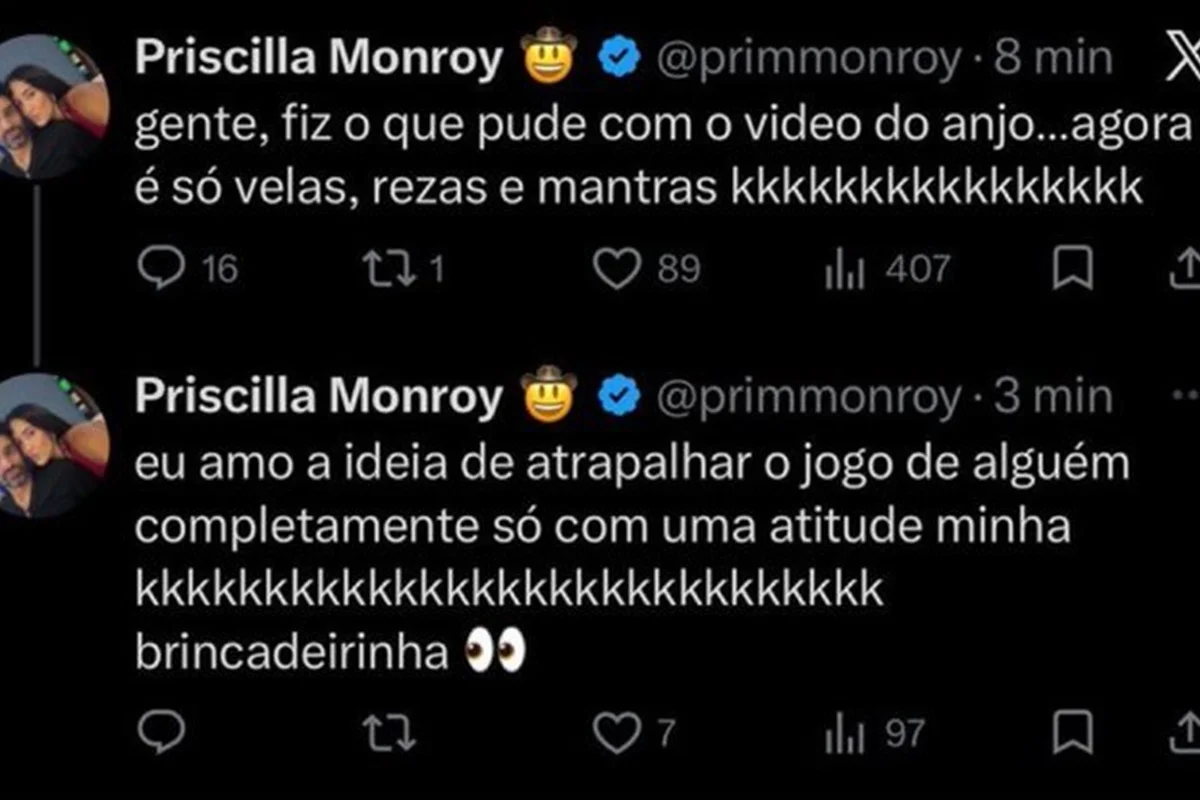Click the repost icon on the second tweet
1200x800 pixels.
coord(391,732)
